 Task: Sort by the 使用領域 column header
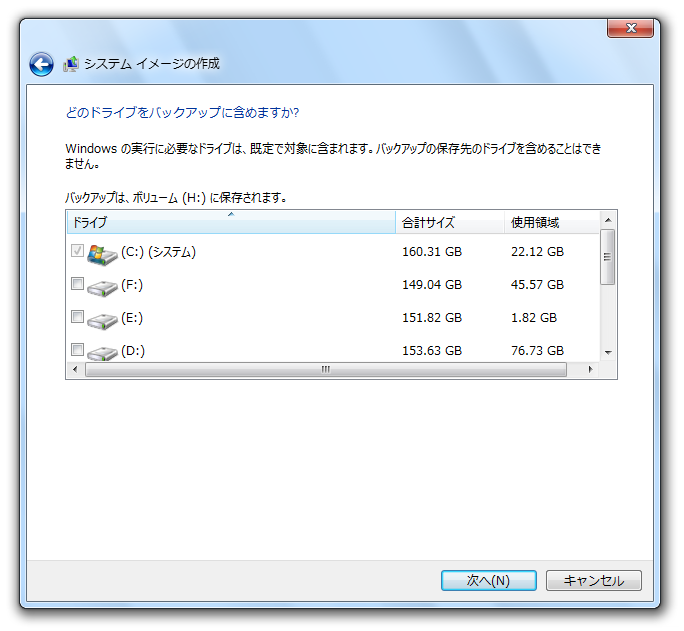click(552, 222)
